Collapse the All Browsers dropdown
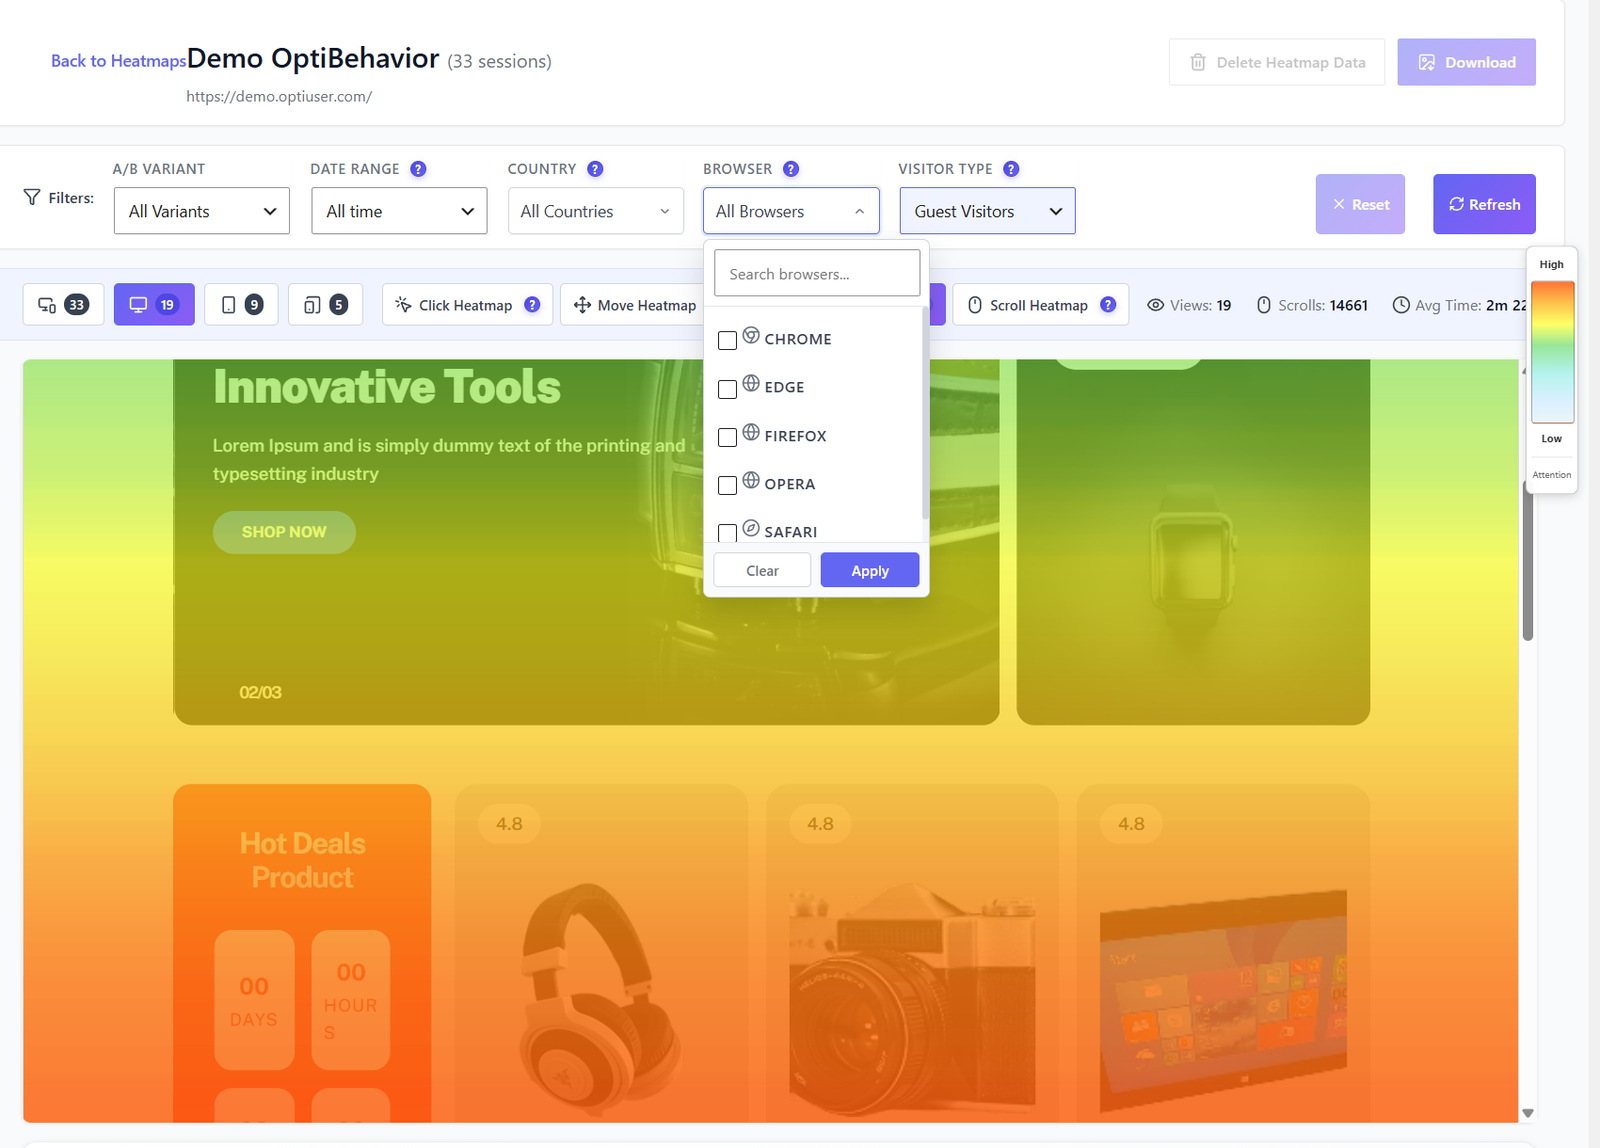 coord(791,211)
